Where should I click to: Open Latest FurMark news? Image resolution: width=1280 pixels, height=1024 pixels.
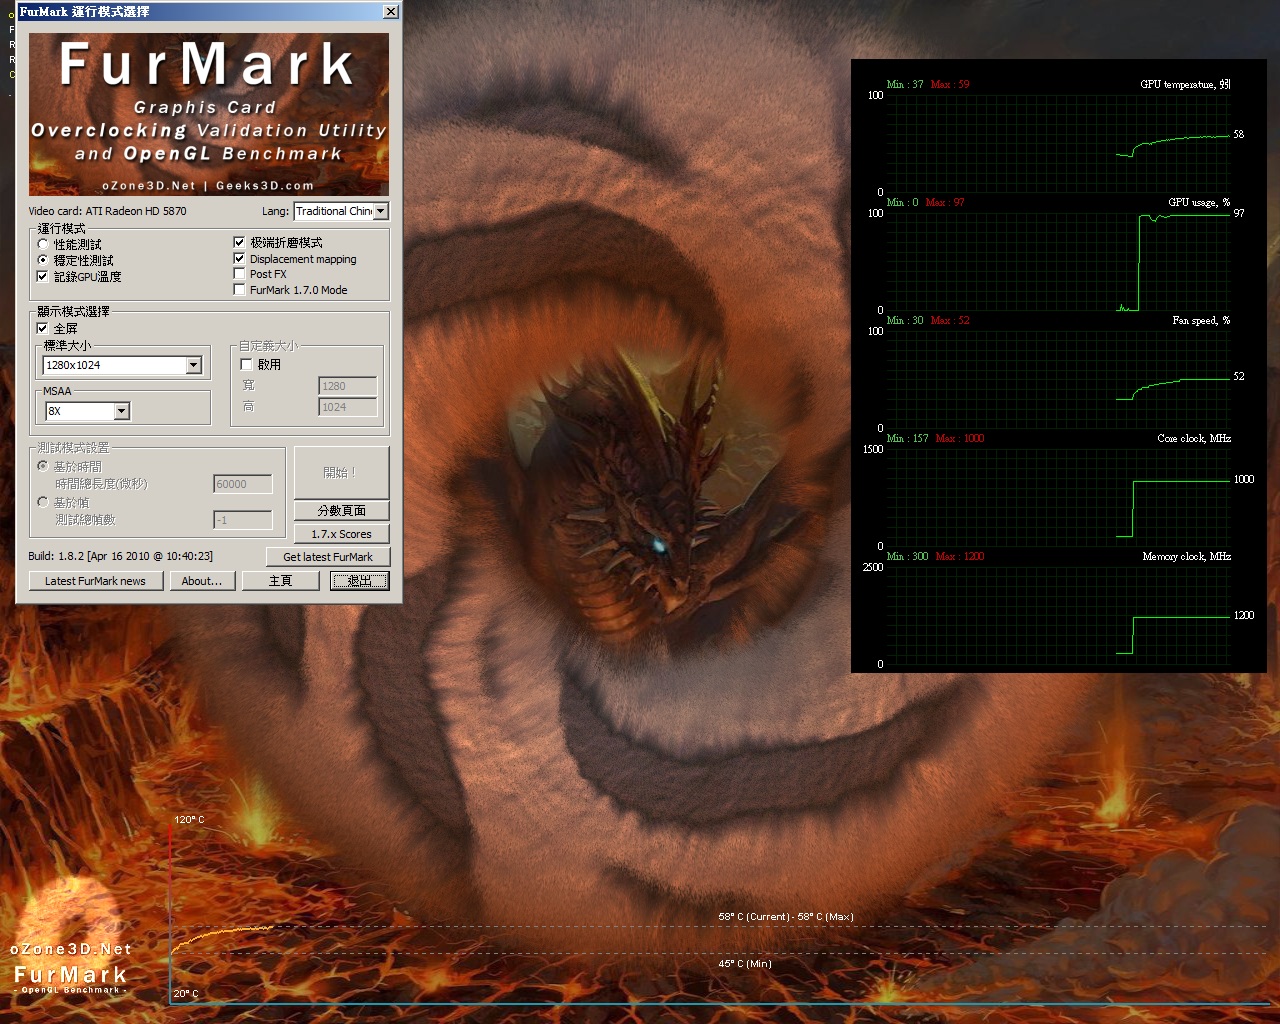pos(95,581)
